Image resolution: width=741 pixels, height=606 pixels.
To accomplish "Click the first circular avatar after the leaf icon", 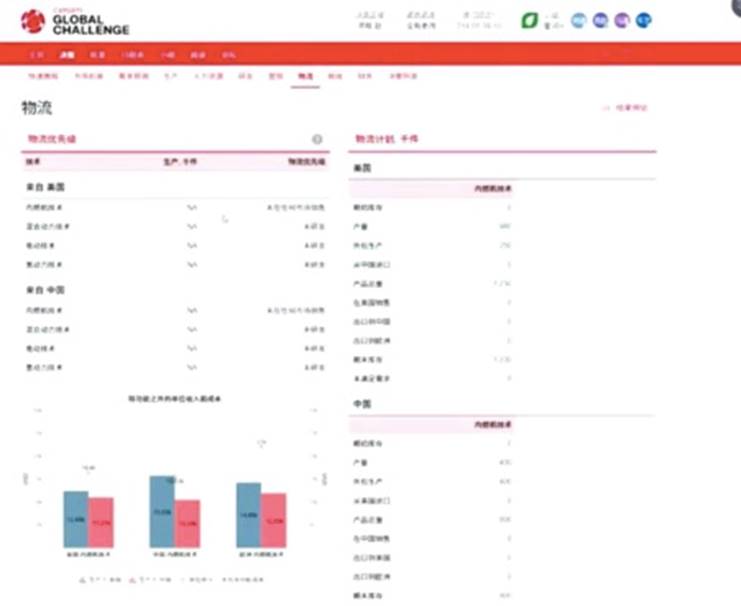I will (x=579, y=20).
